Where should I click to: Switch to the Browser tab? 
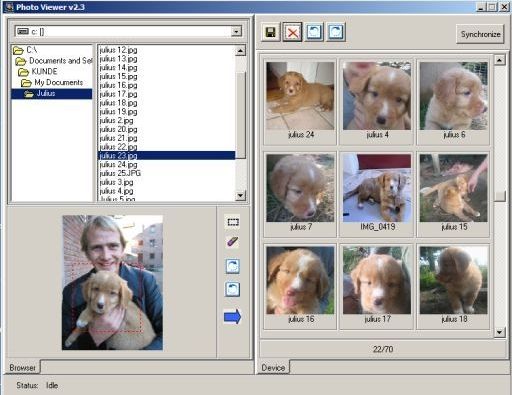tap(22, 367)
